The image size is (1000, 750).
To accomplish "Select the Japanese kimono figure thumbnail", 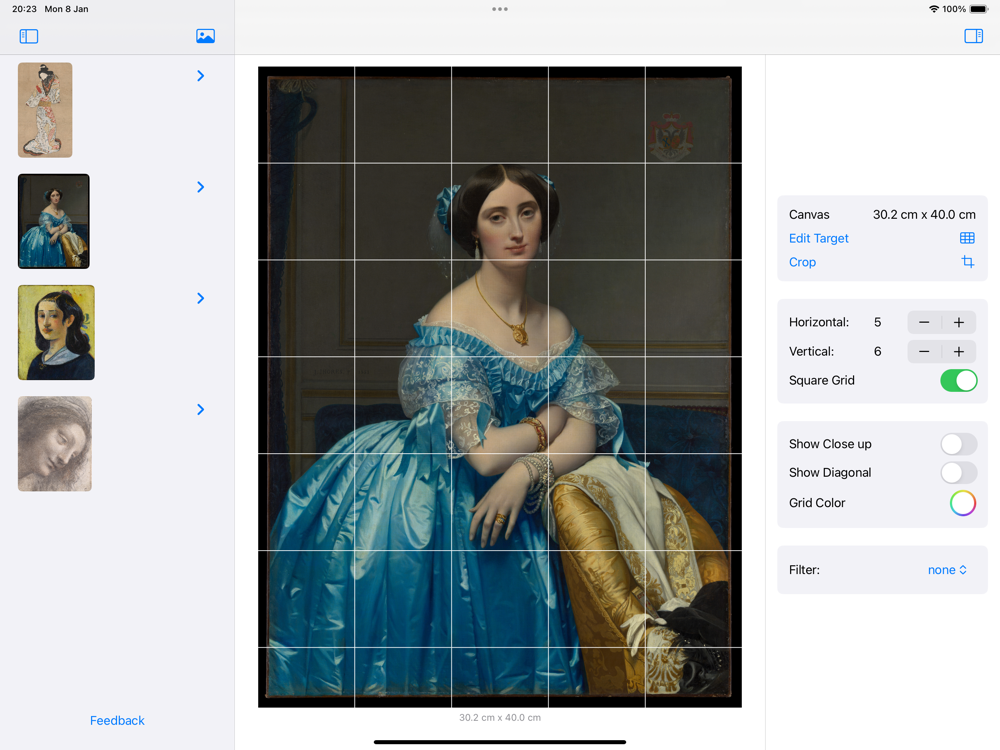I will coord(45,110).
